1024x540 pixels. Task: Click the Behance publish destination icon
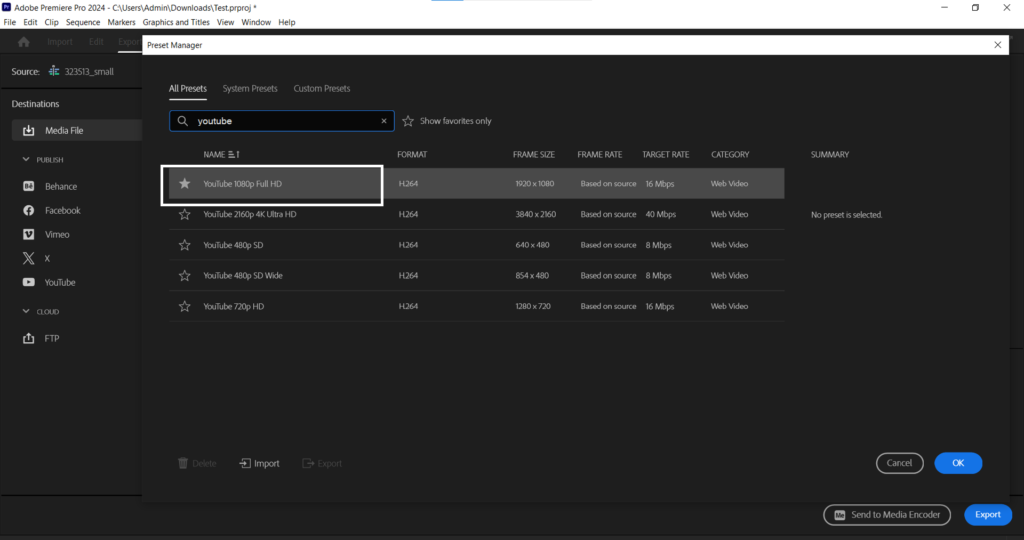click(x=29, y=187)
